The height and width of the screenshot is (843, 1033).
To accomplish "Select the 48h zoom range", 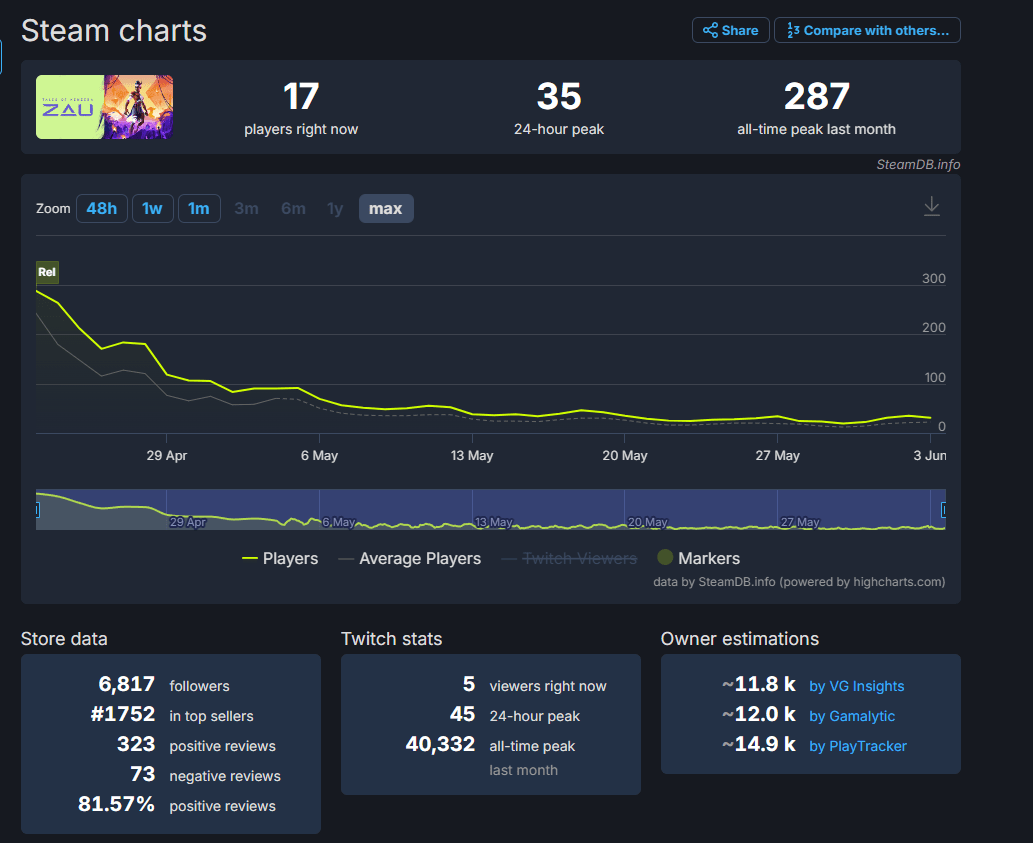I will point(102,208).
